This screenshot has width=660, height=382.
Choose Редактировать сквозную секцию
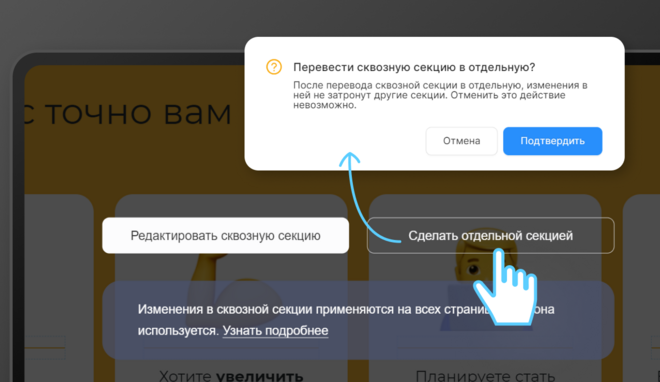click(x=226, y=236)
